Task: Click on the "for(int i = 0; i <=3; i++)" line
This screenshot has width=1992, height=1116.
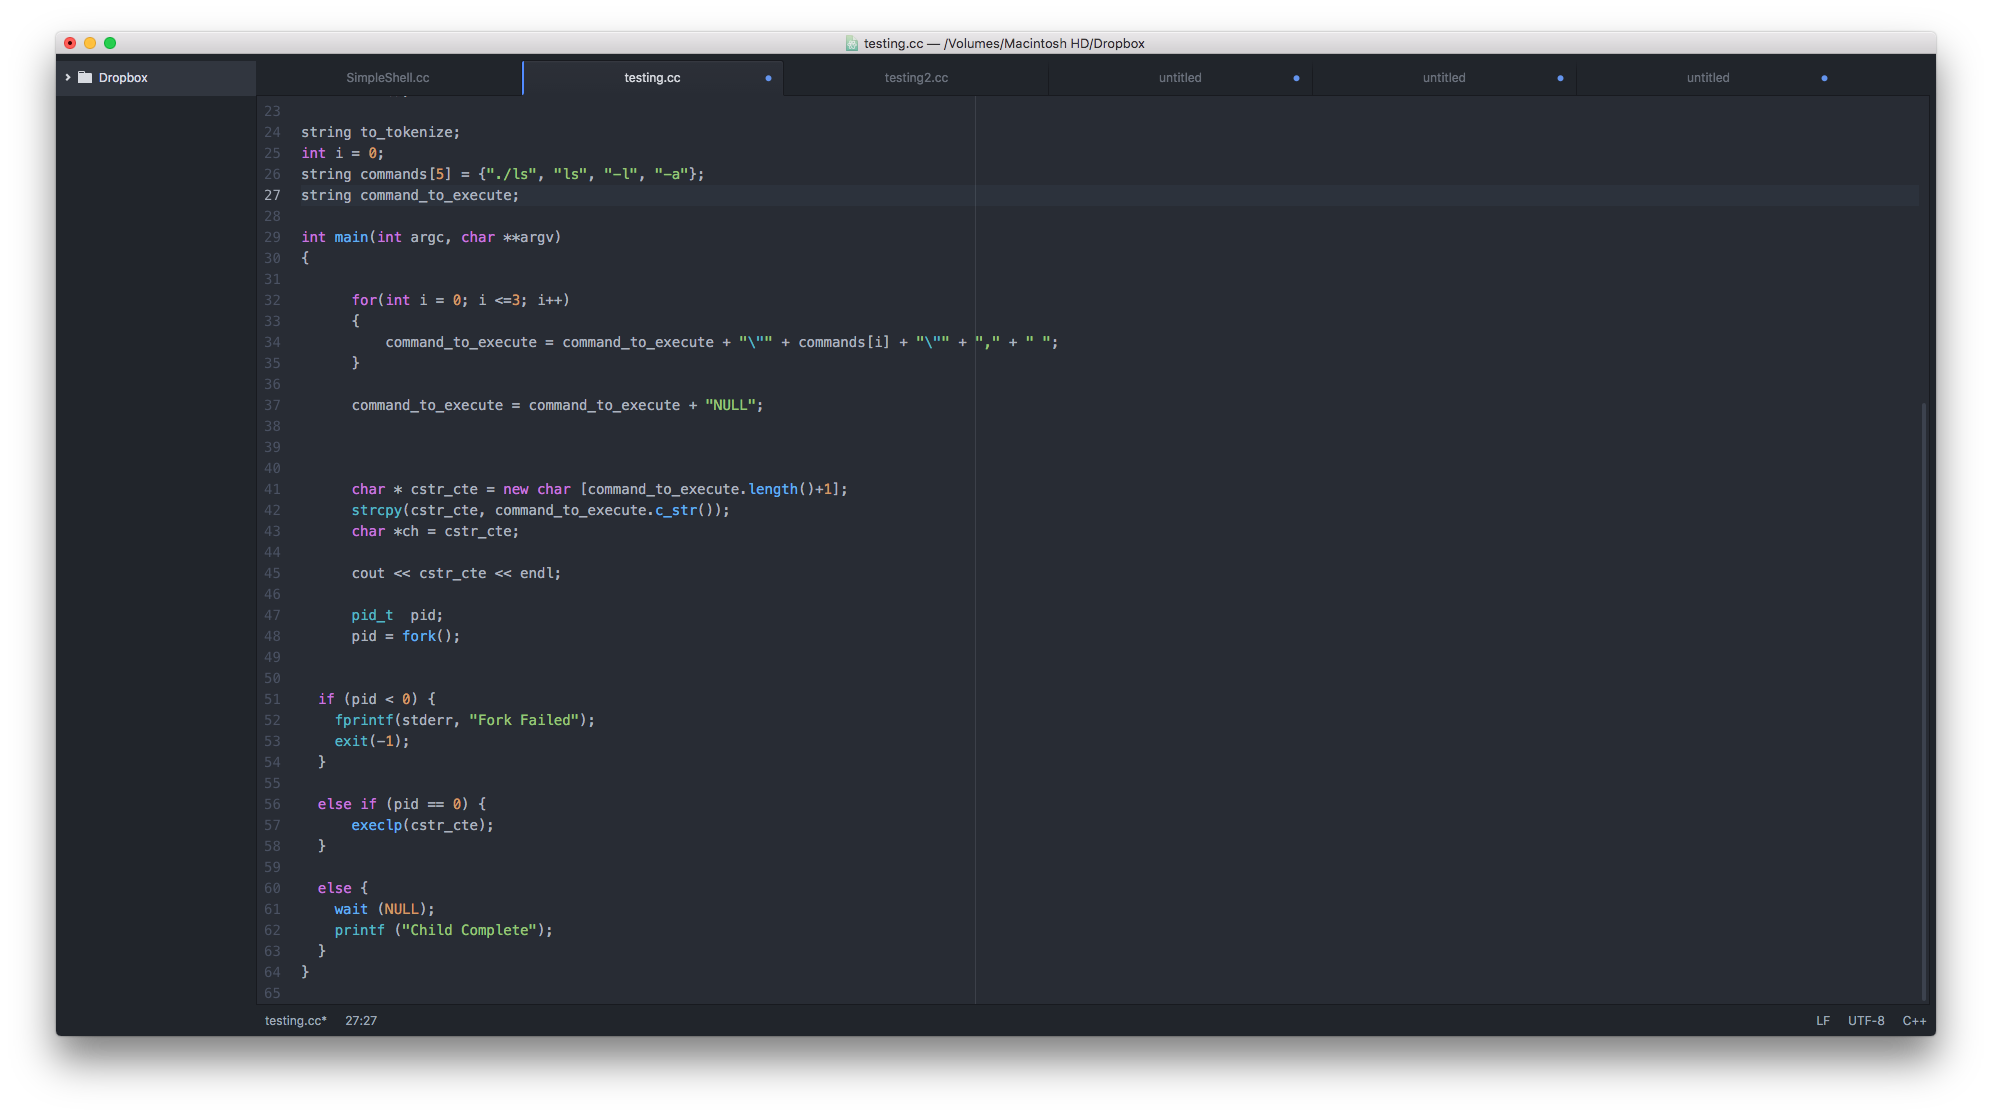Action: [x=460, y=300]
